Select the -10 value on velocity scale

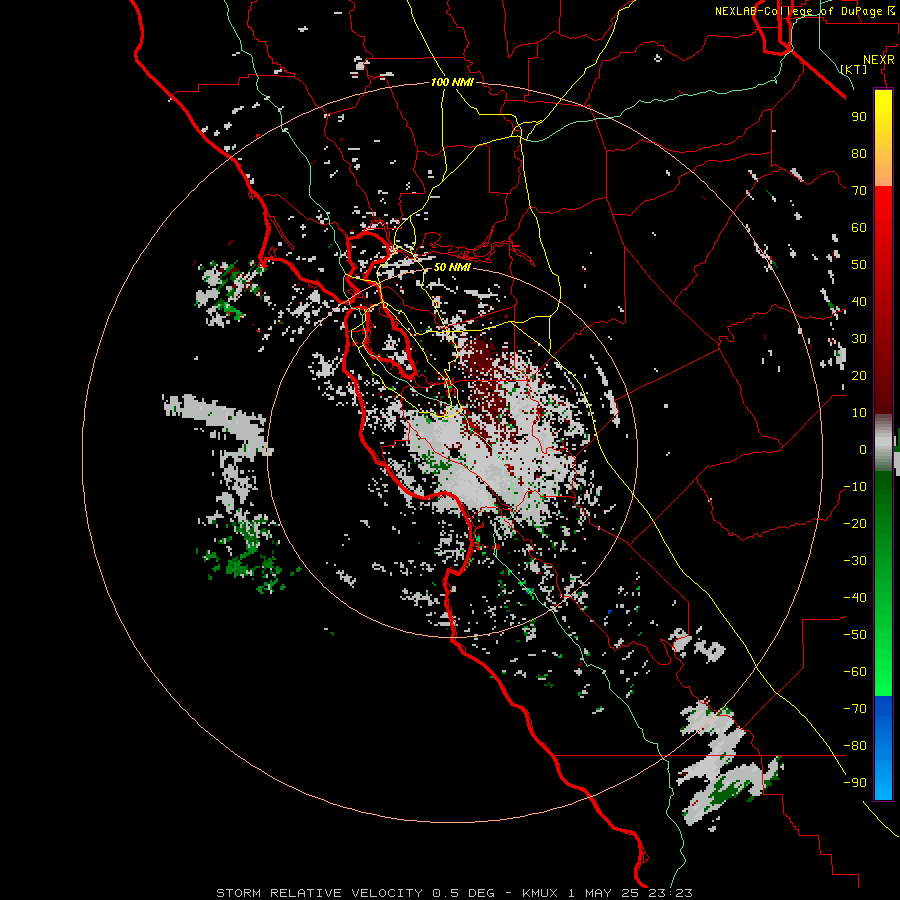tap(855, 487)
